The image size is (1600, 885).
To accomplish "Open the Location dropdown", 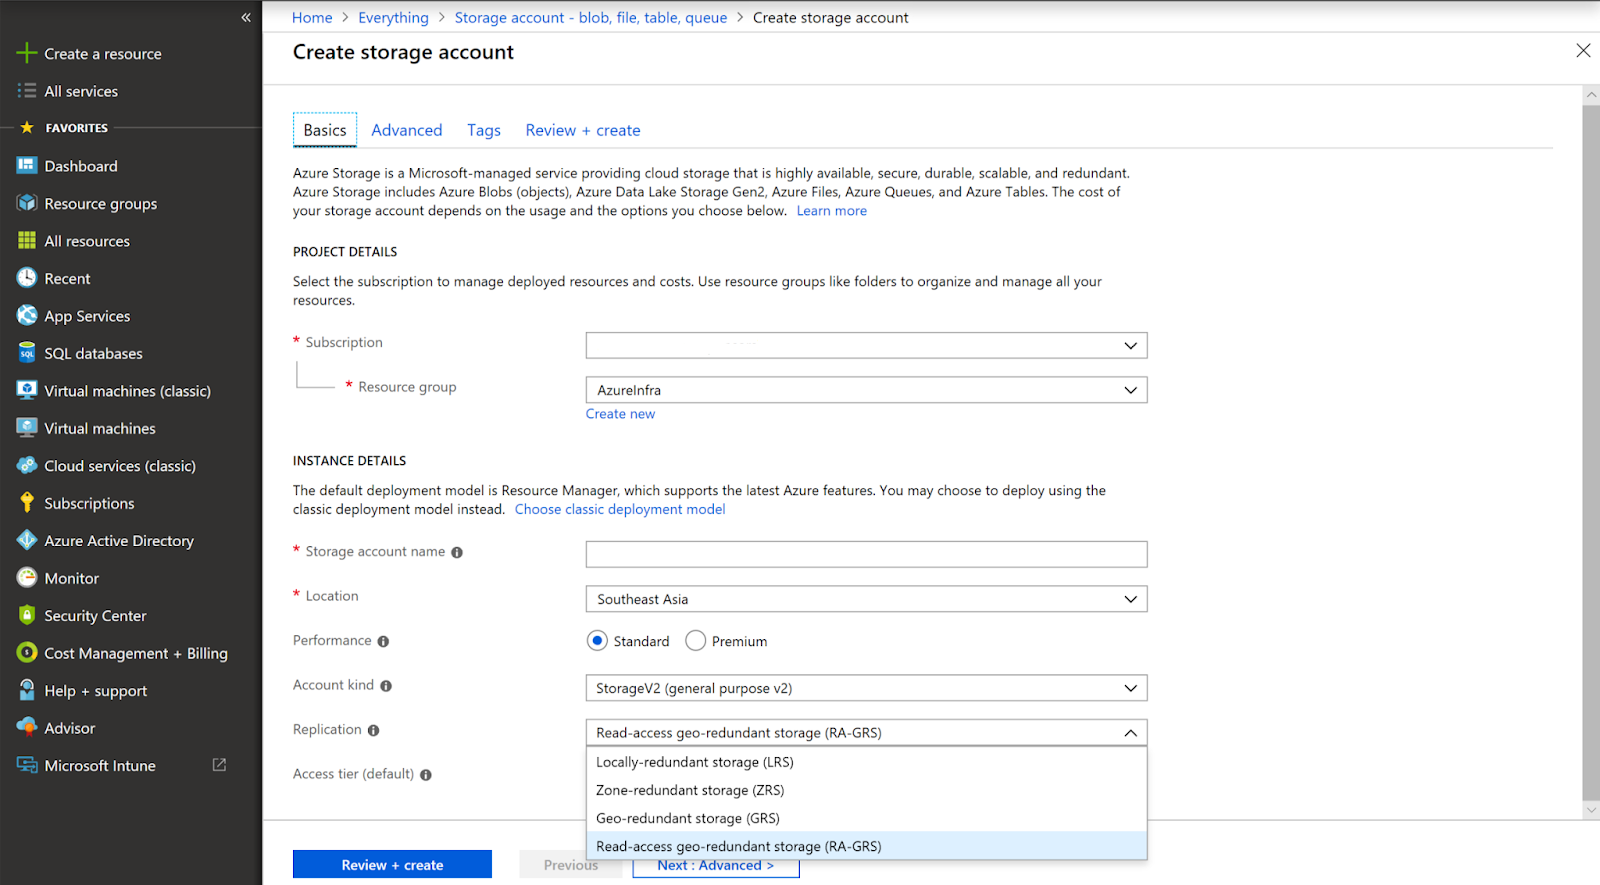I will point(866,599).
